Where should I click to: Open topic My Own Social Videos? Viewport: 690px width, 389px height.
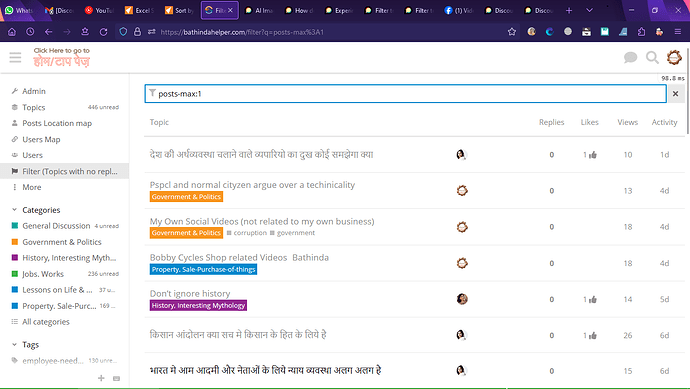(262, 221)
